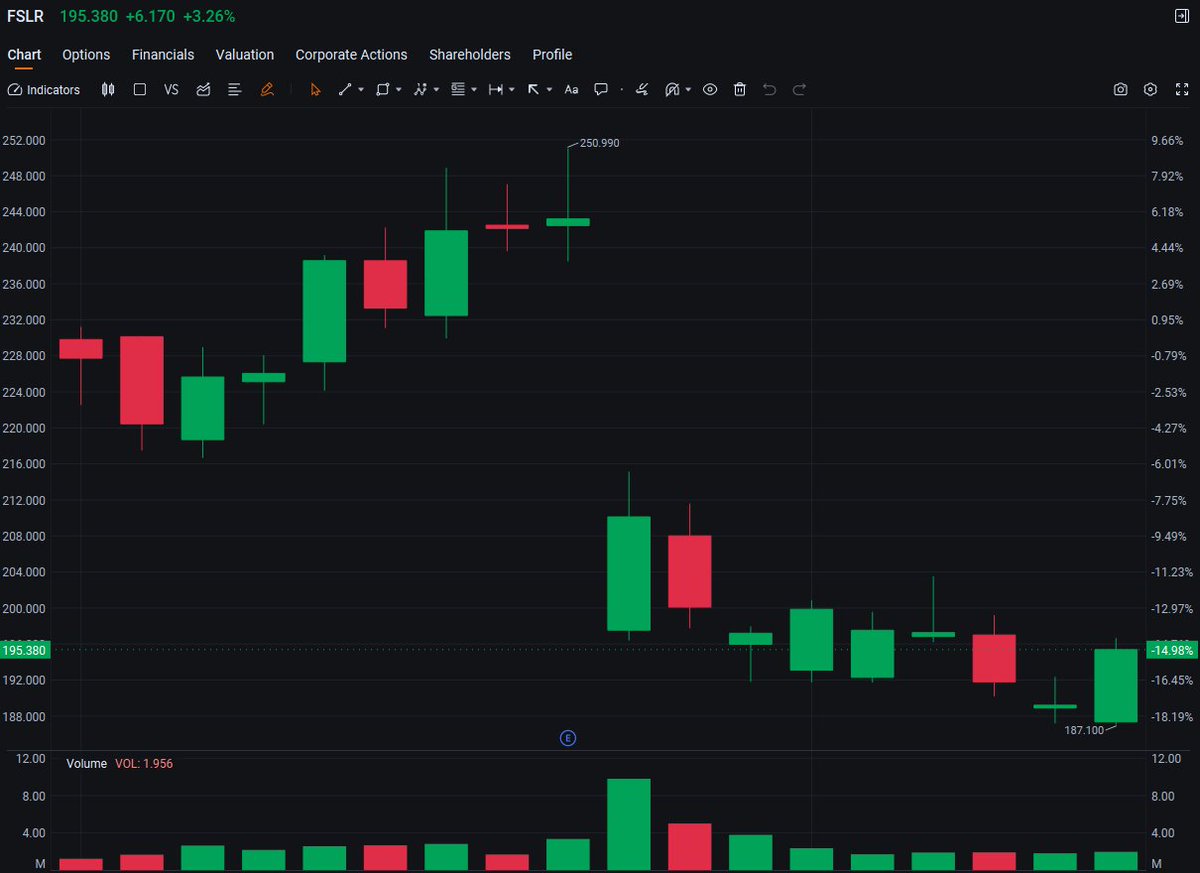This screenshot has width=1200, height=873.
Task: Open the Profile tab
Action: 552,55
